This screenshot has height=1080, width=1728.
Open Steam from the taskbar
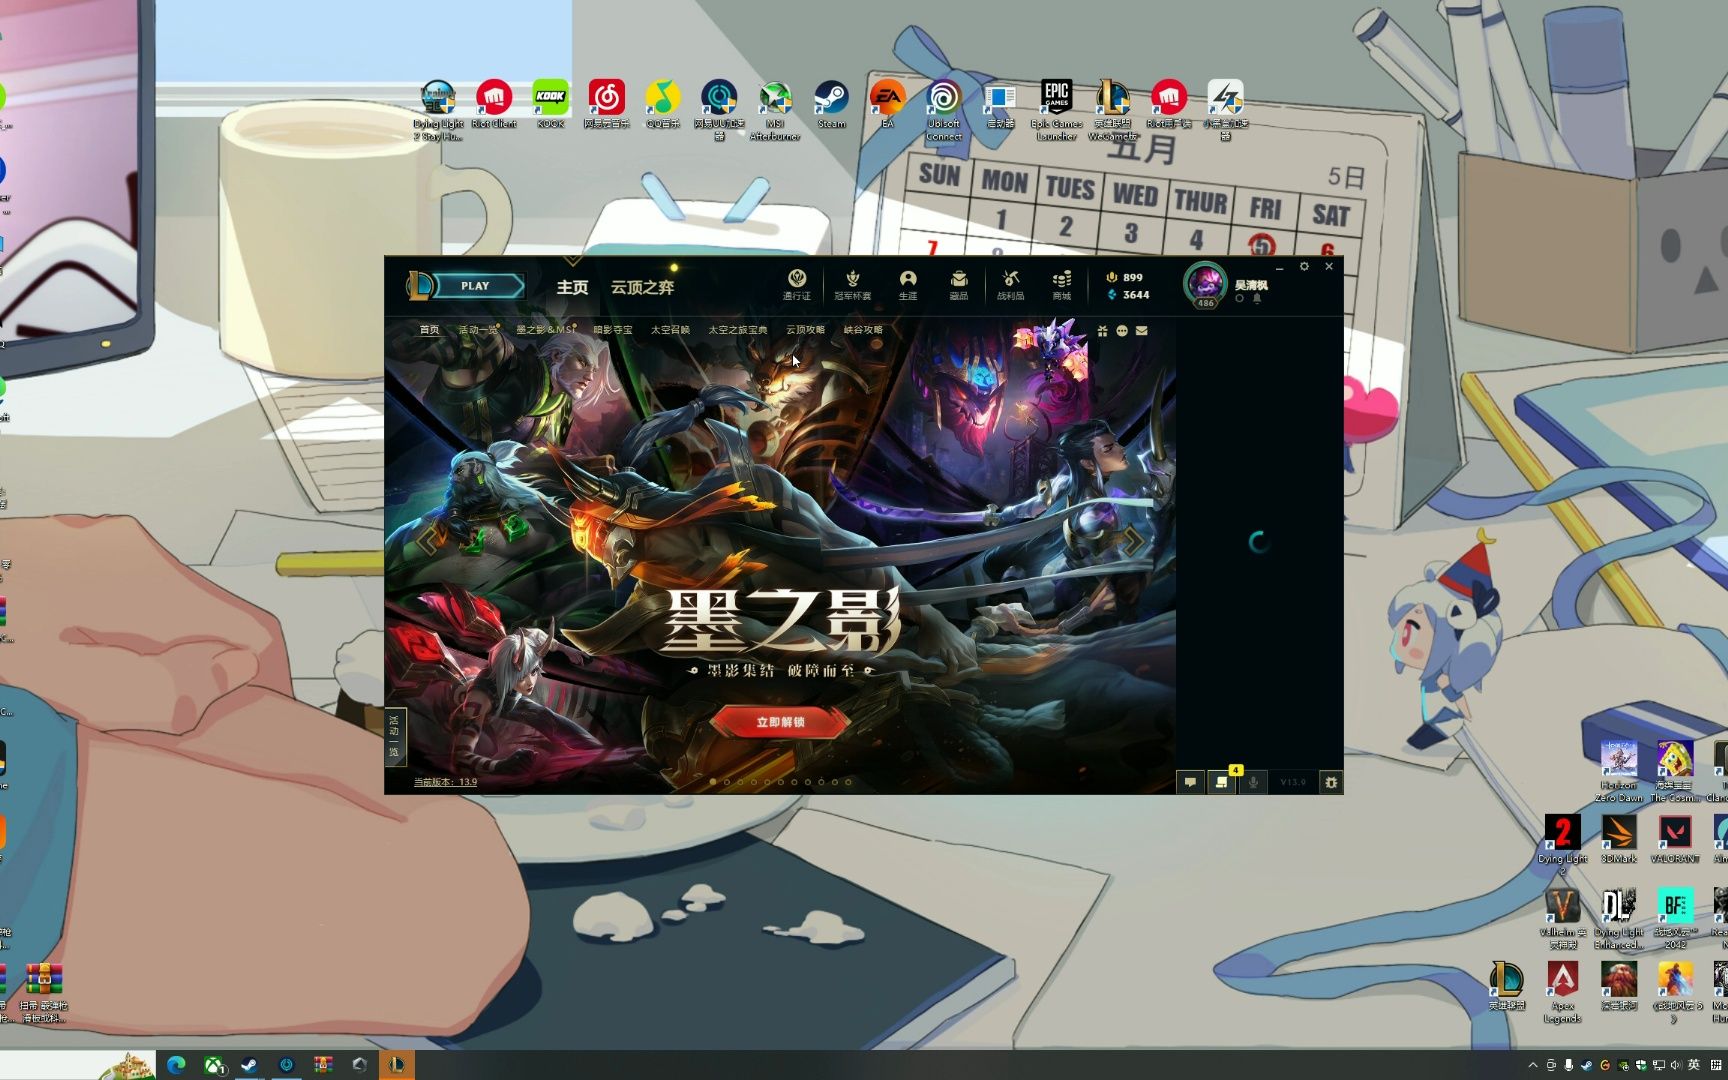click(249, 1065)
